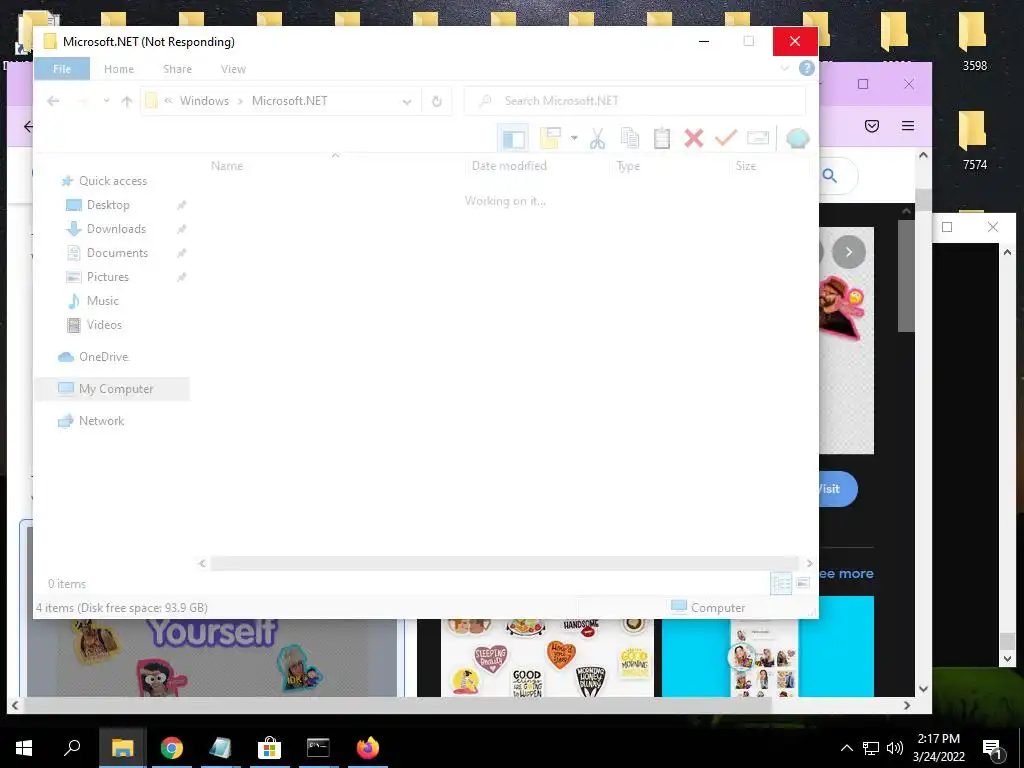This screenshot has width=1024, height=768.
Task: Switch to the Home ribbon tab
Action: [x=119, y=69]
